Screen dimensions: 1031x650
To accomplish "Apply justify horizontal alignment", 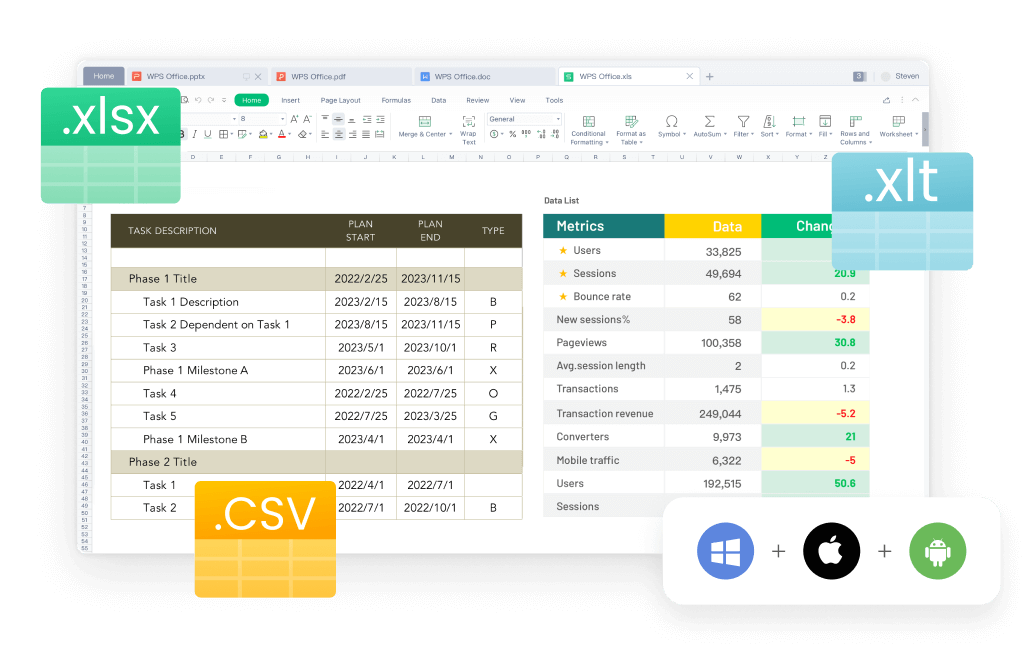I will [366, 134].
